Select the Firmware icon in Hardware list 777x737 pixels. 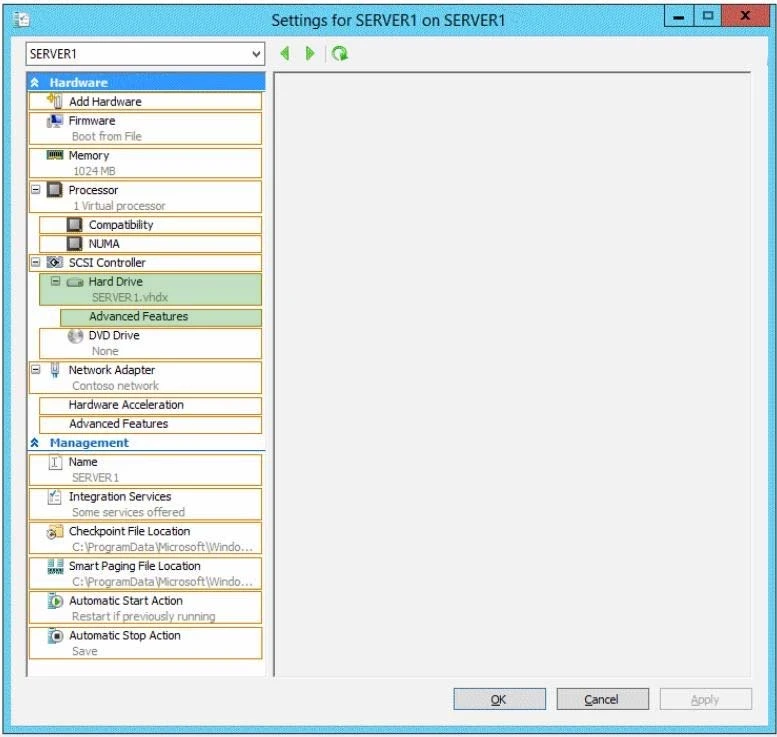pos(55,121)
